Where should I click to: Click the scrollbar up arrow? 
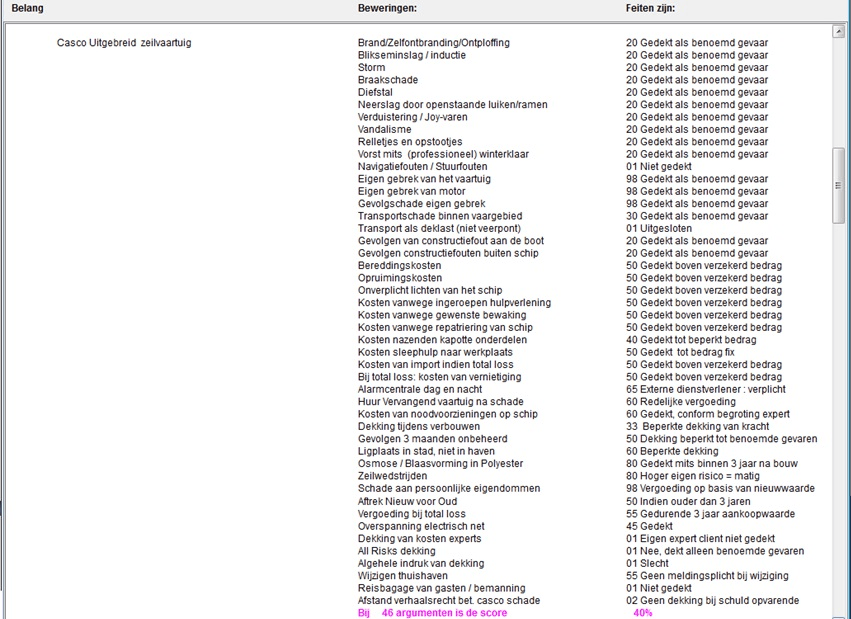click(838, 31)
